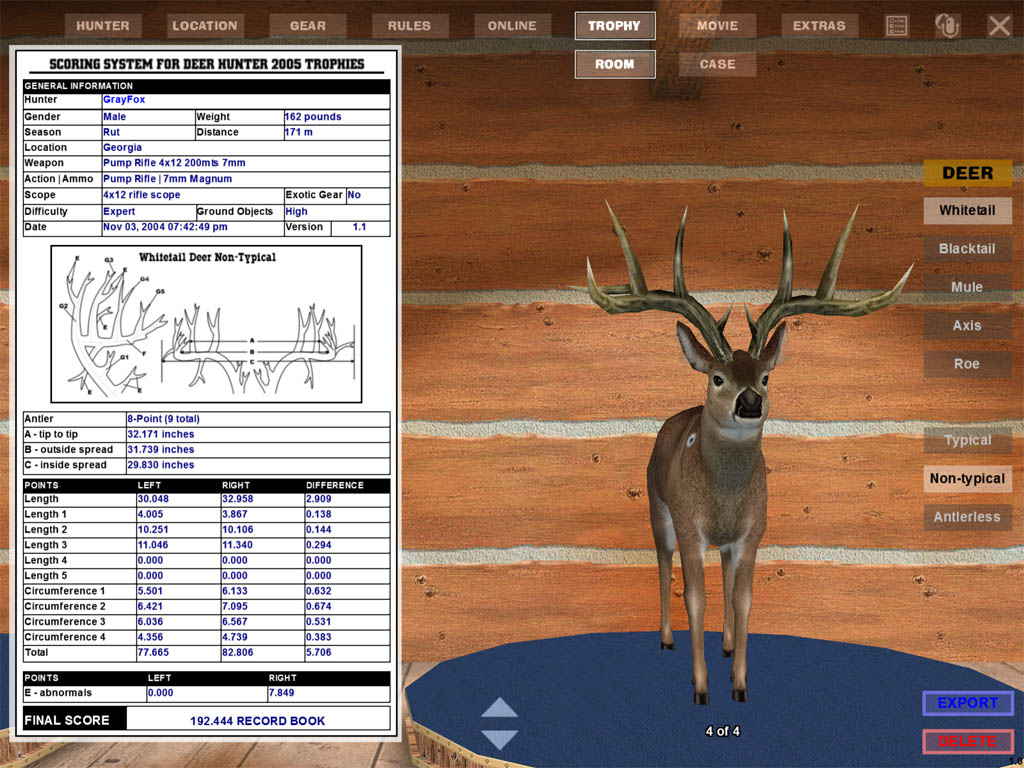Click the inside spread value 29.830 inches
The height and width of the screenshot is (768, 1024).
click(161, 465)
